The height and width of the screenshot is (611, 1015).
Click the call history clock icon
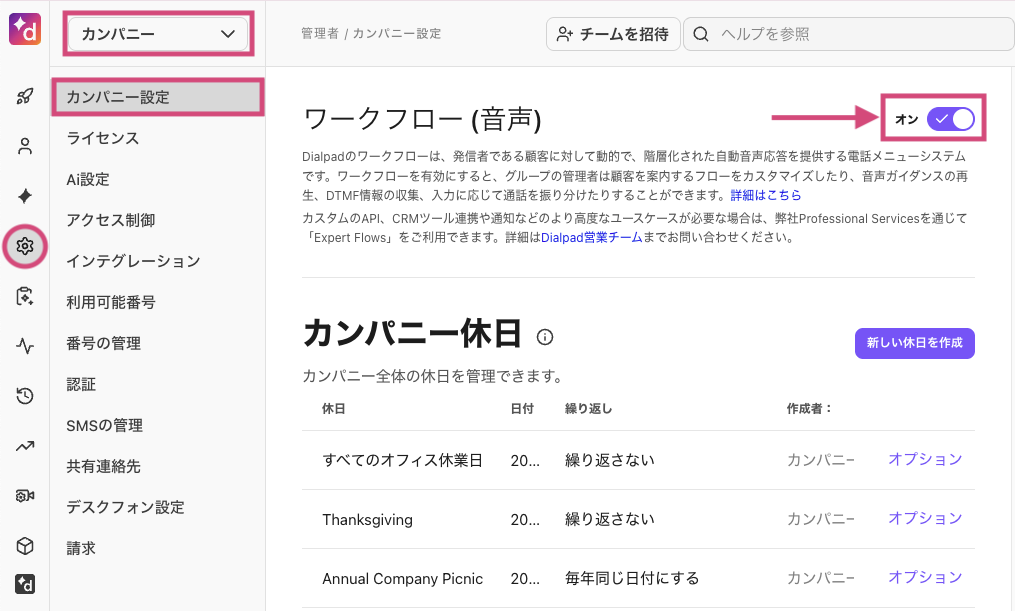23,396
